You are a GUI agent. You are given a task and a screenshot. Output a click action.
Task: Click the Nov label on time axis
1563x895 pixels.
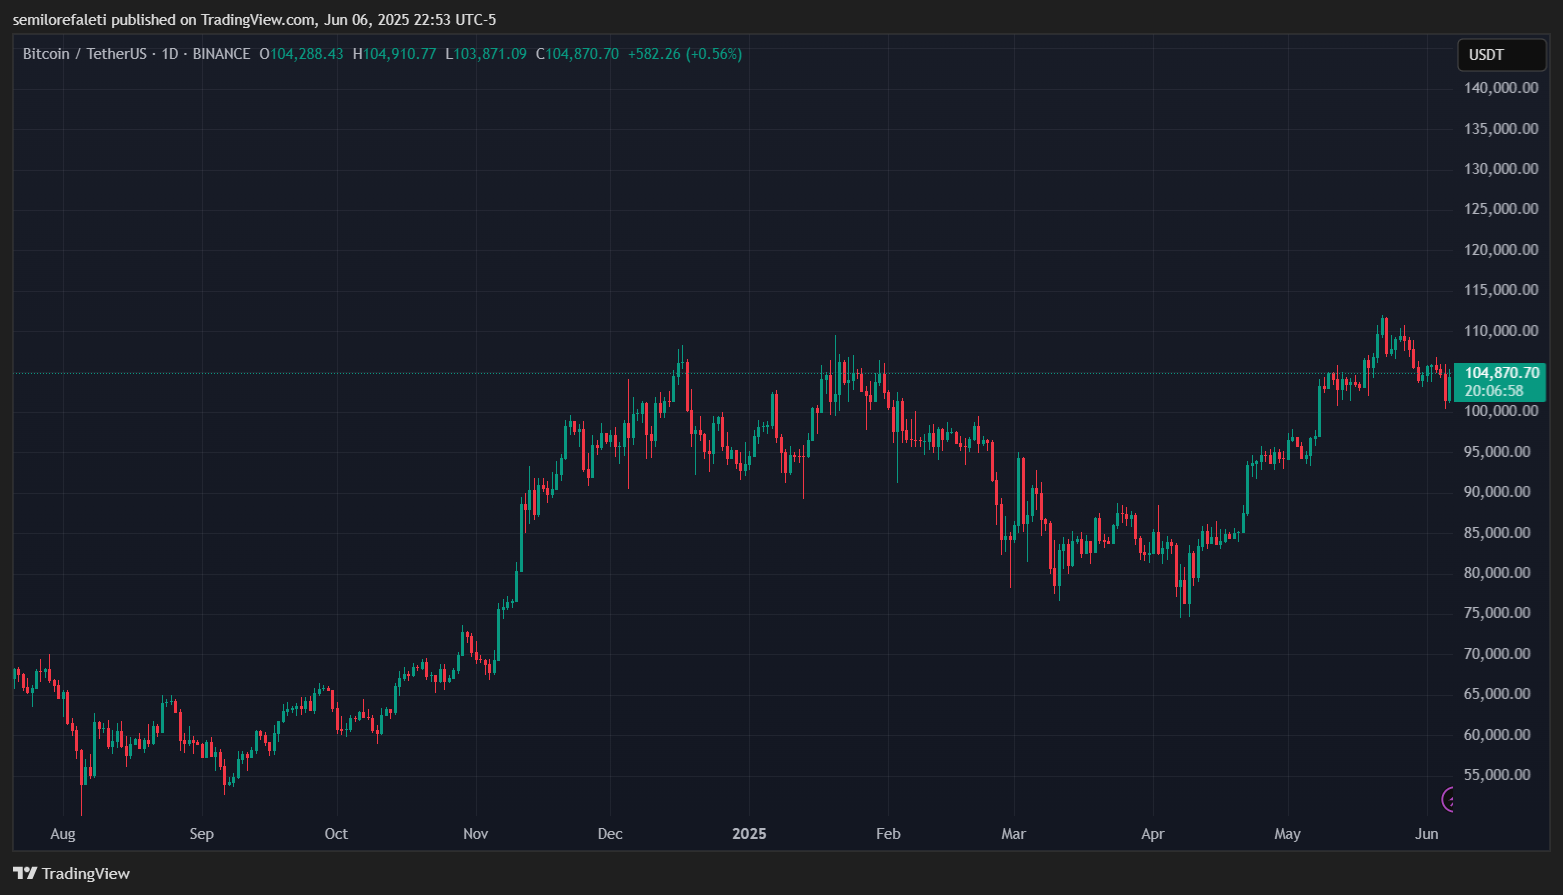pos(476,834)
